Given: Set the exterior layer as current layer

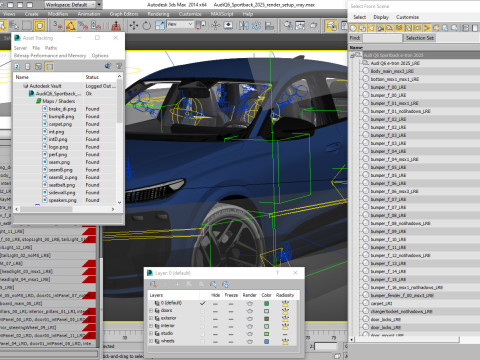Looking at the screenshot, I should 202,319.
